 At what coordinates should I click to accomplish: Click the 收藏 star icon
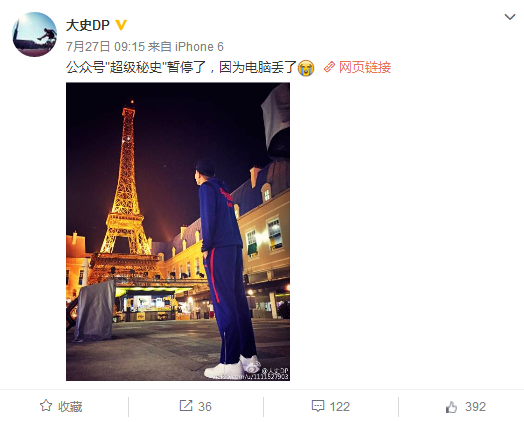[46, 406]
